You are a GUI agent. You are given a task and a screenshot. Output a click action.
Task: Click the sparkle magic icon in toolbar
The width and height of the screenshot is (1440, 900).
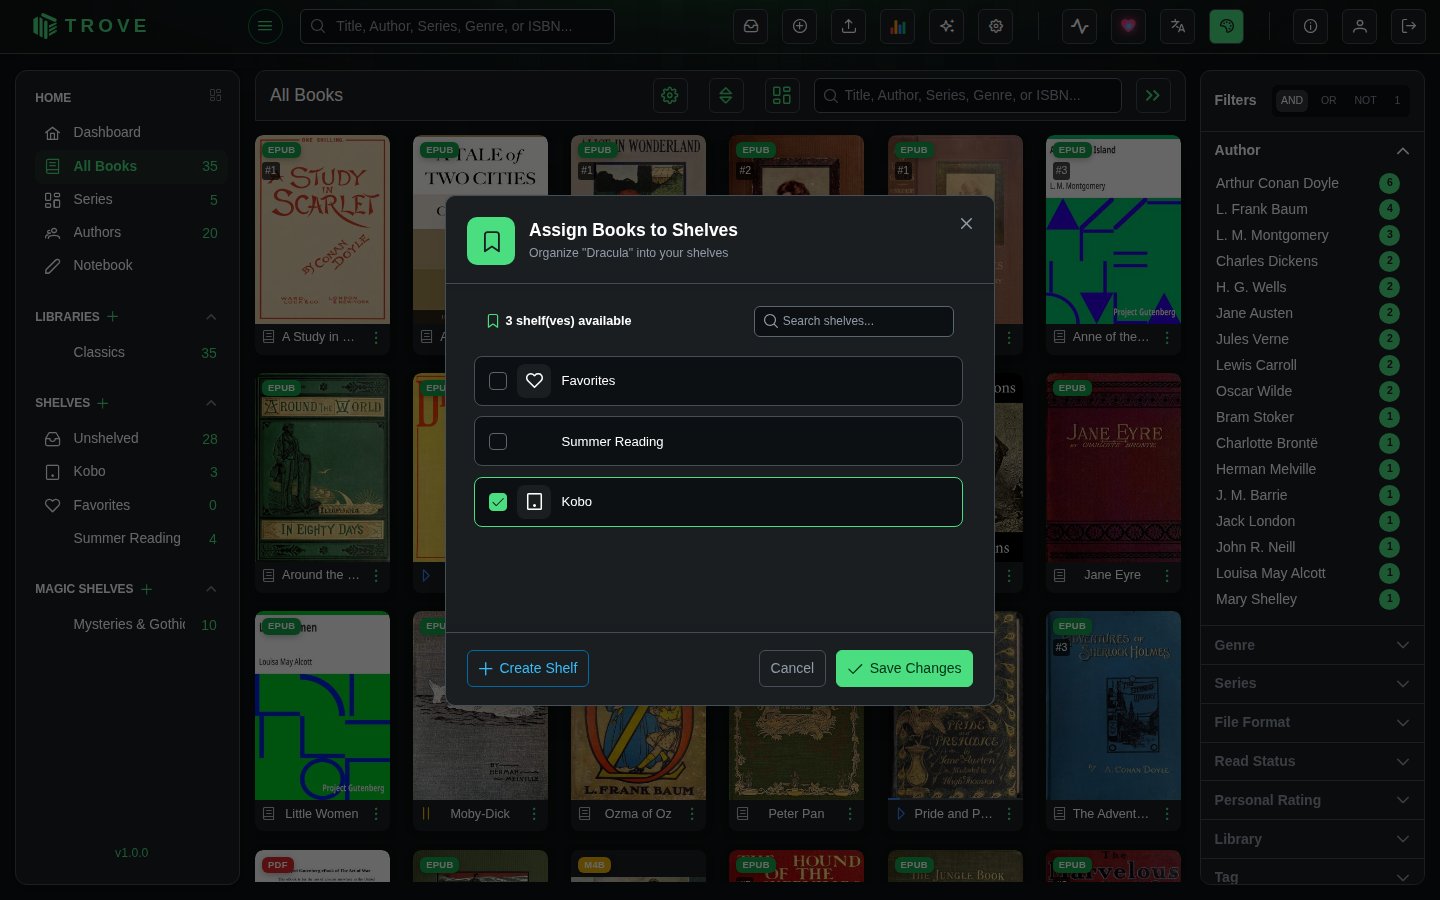(947, 26)
